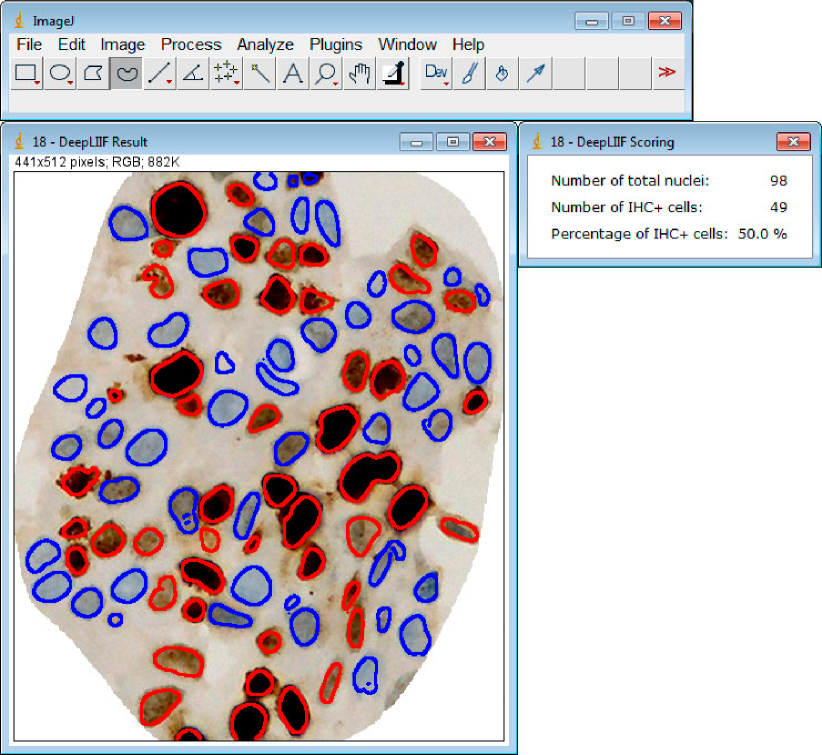The width and height of the screenshot is (822, 755).
Task: Select the Brush tool
Action: click(x=468, y=73)
